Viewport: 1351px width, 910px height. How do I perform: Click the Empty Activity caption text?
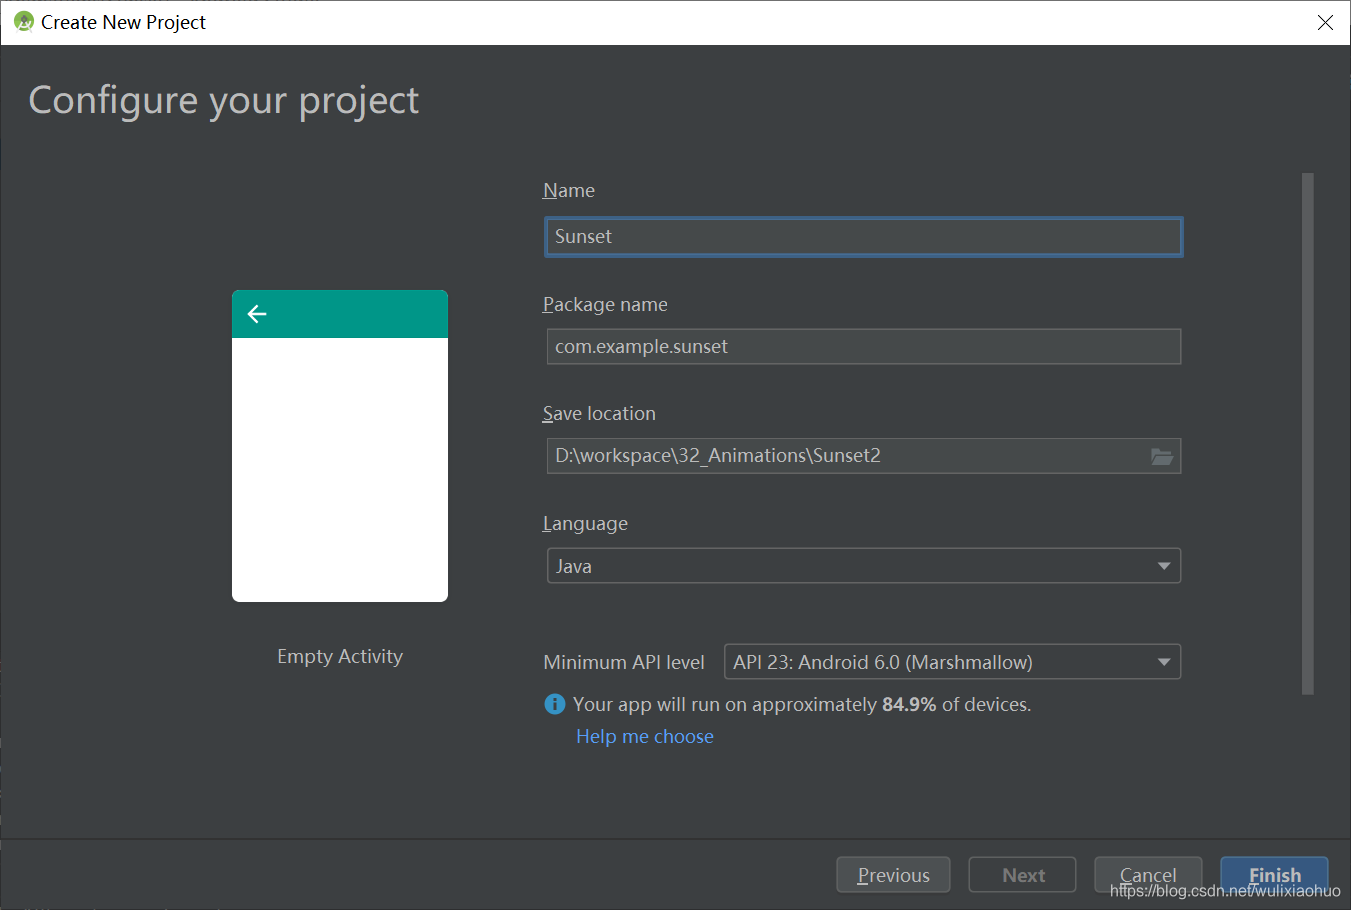tap(340, 656)
